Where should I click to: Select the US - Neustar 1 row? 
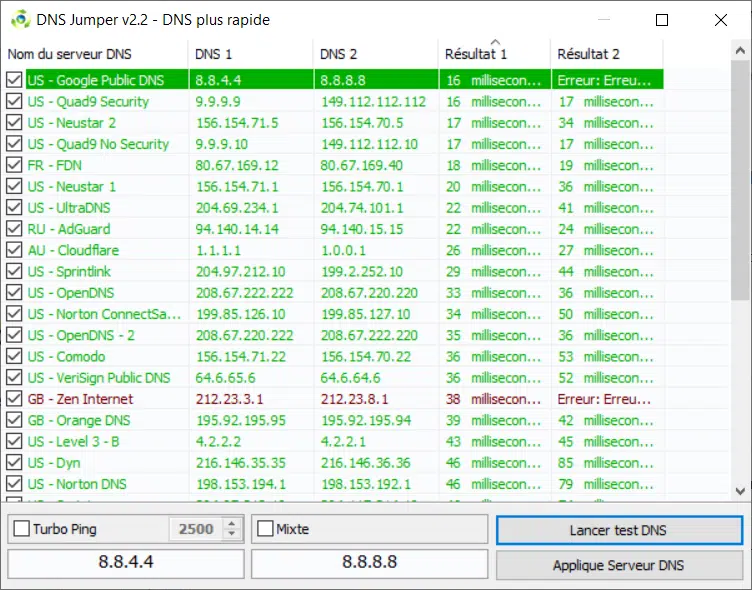pos(335,186)
